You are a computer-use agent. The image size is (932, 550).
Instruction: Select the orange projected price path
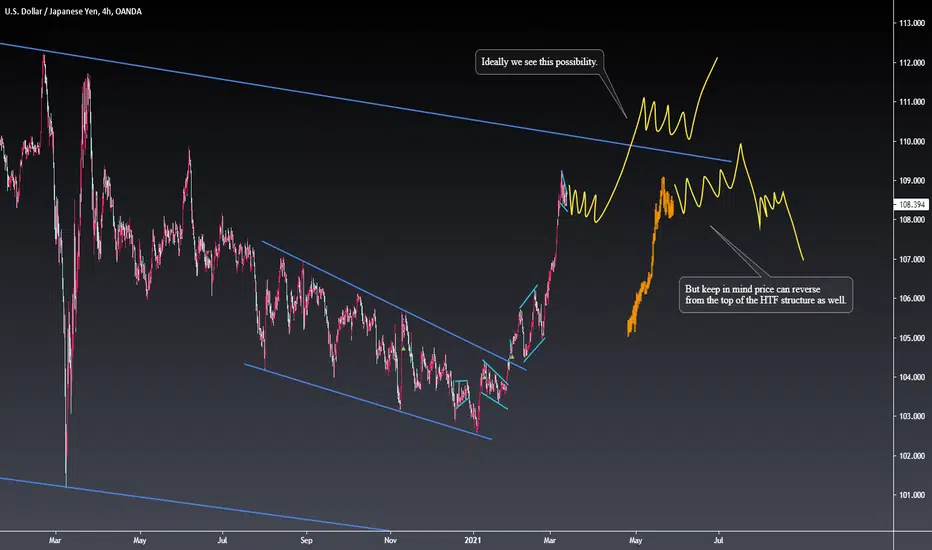tap(651, 257)
